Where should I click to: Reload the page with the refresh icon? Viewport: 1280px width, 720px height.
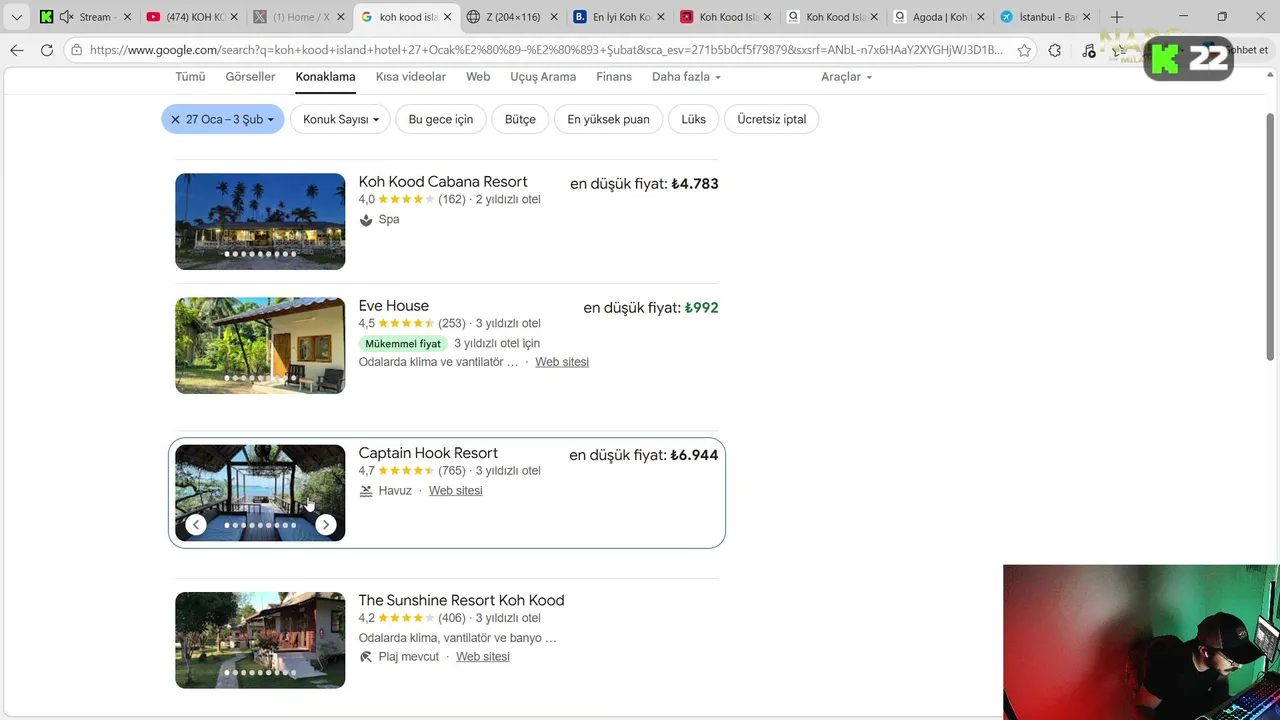click(x=47, y=50)
